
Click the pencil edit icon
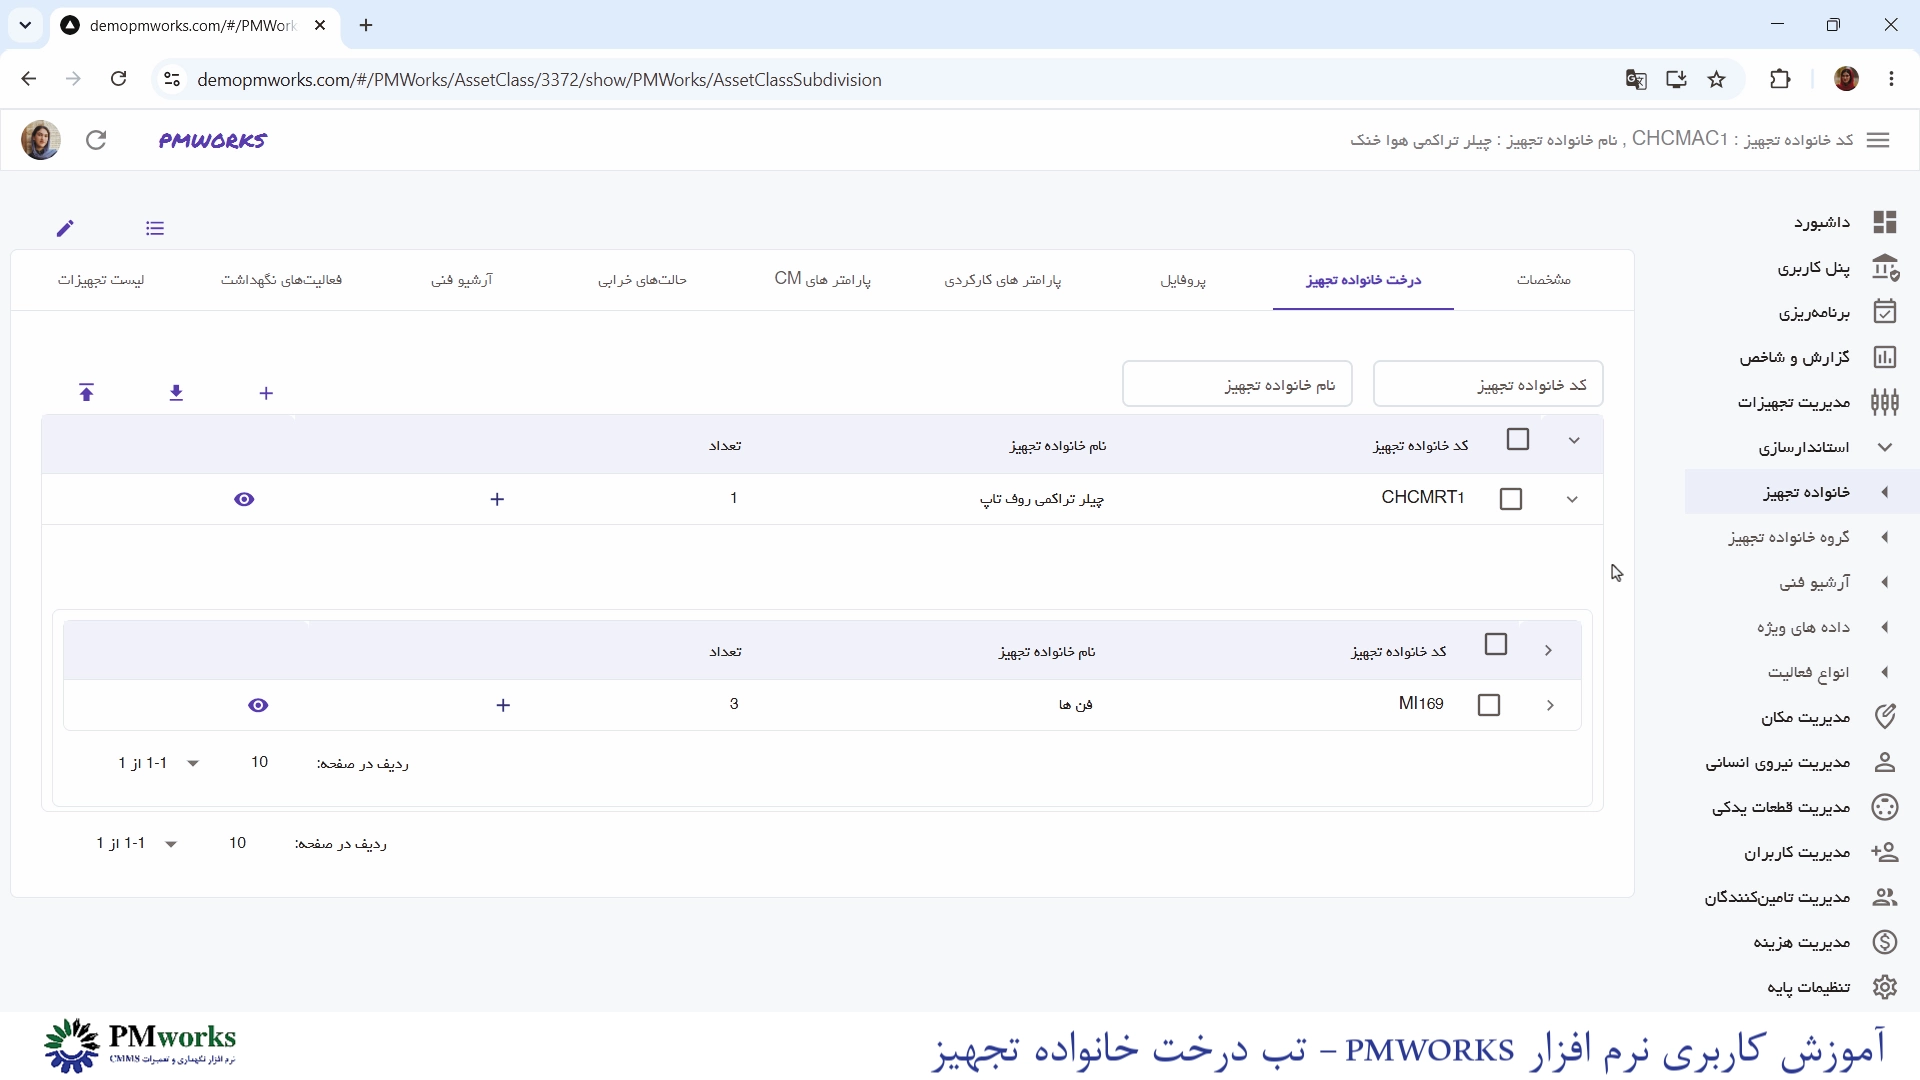click(65, 228)
